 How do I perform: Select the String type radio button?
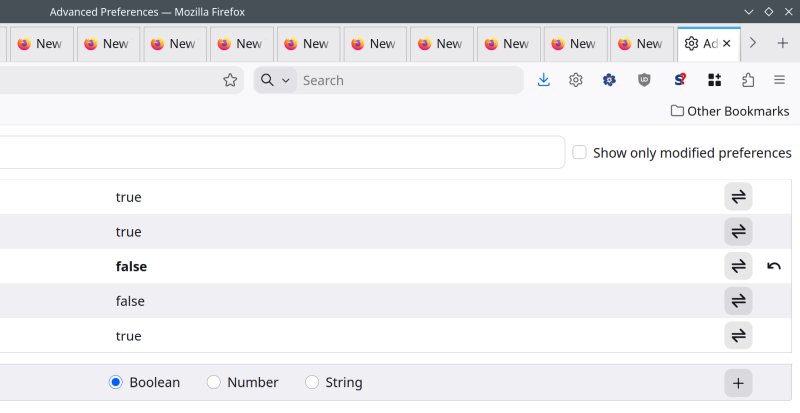312,382
